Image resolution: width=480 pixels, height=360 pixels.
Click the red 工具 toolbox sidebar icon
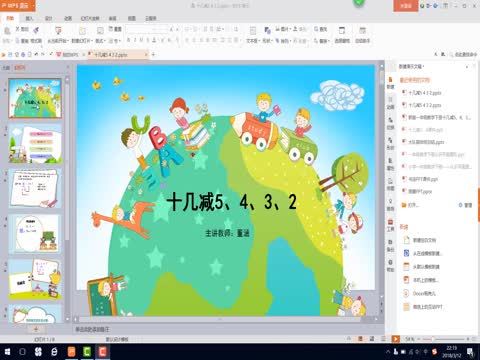(x=390, y=225)
